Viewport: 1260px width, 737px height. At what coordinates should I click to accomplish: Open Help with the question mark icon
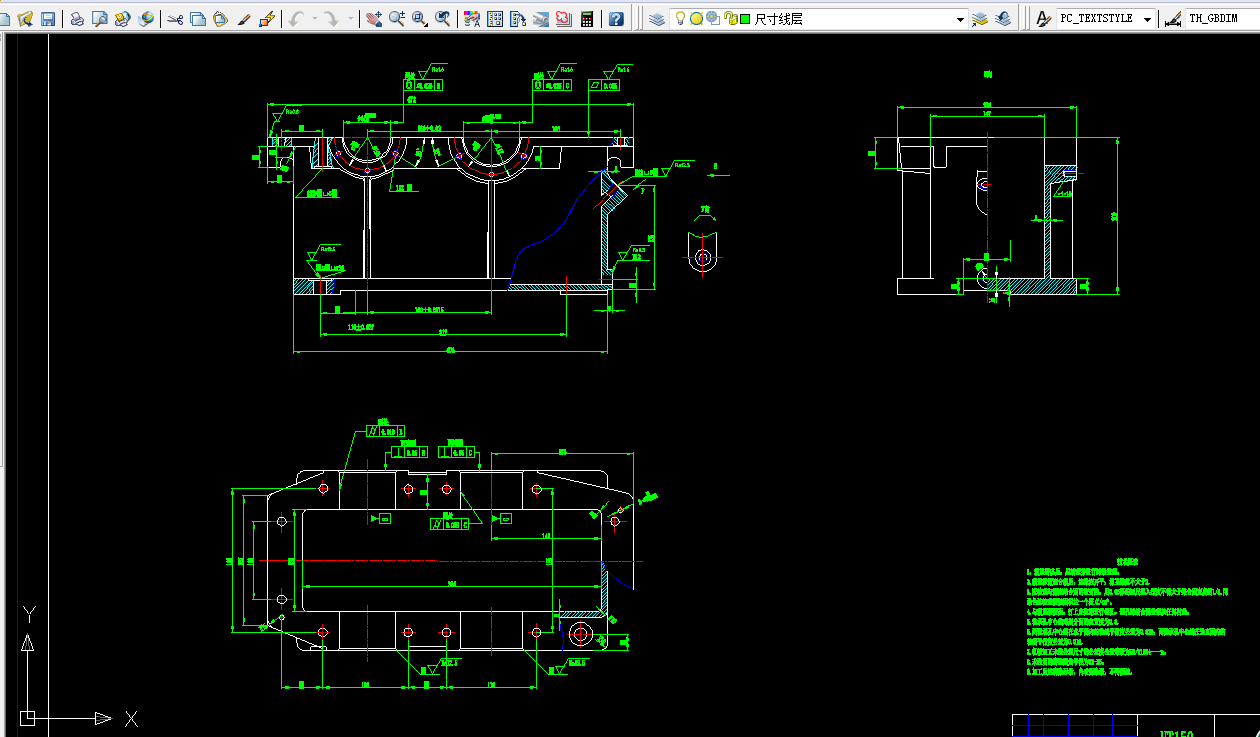pos(616,19)
